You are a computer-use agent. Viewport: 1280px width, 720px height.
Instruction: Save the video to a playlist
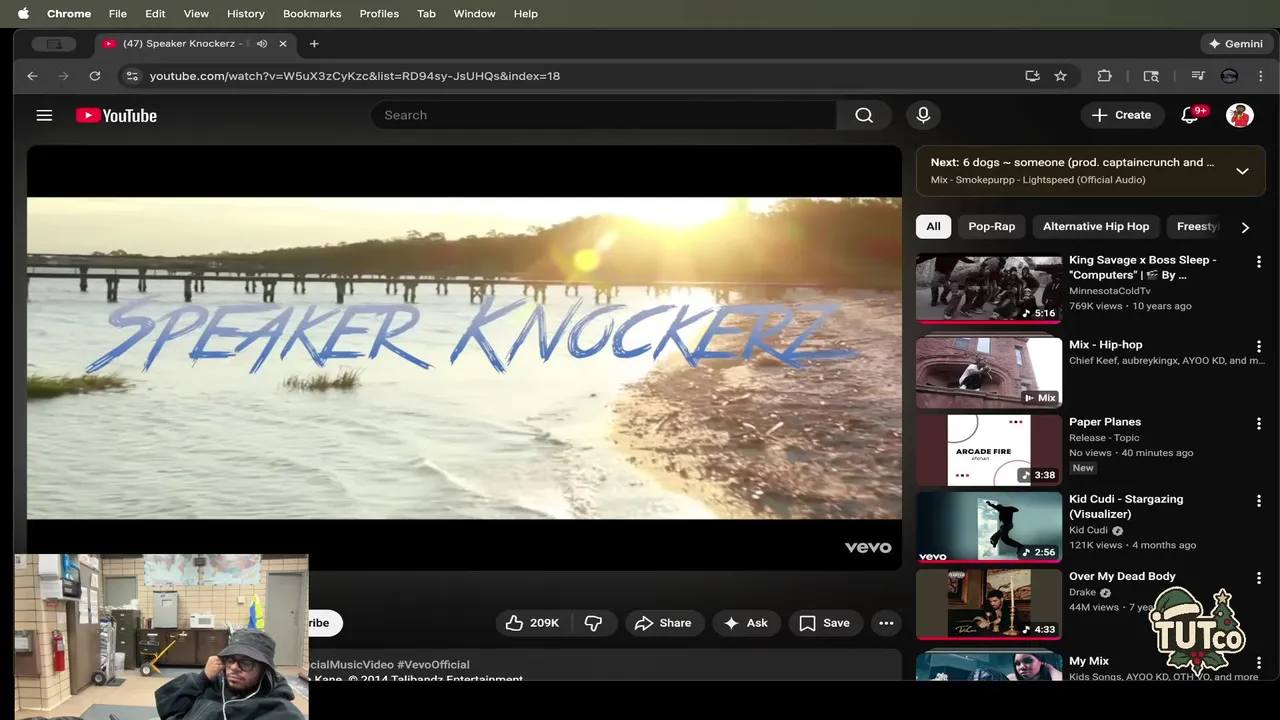pyautogui.click(x=825, y=623)
